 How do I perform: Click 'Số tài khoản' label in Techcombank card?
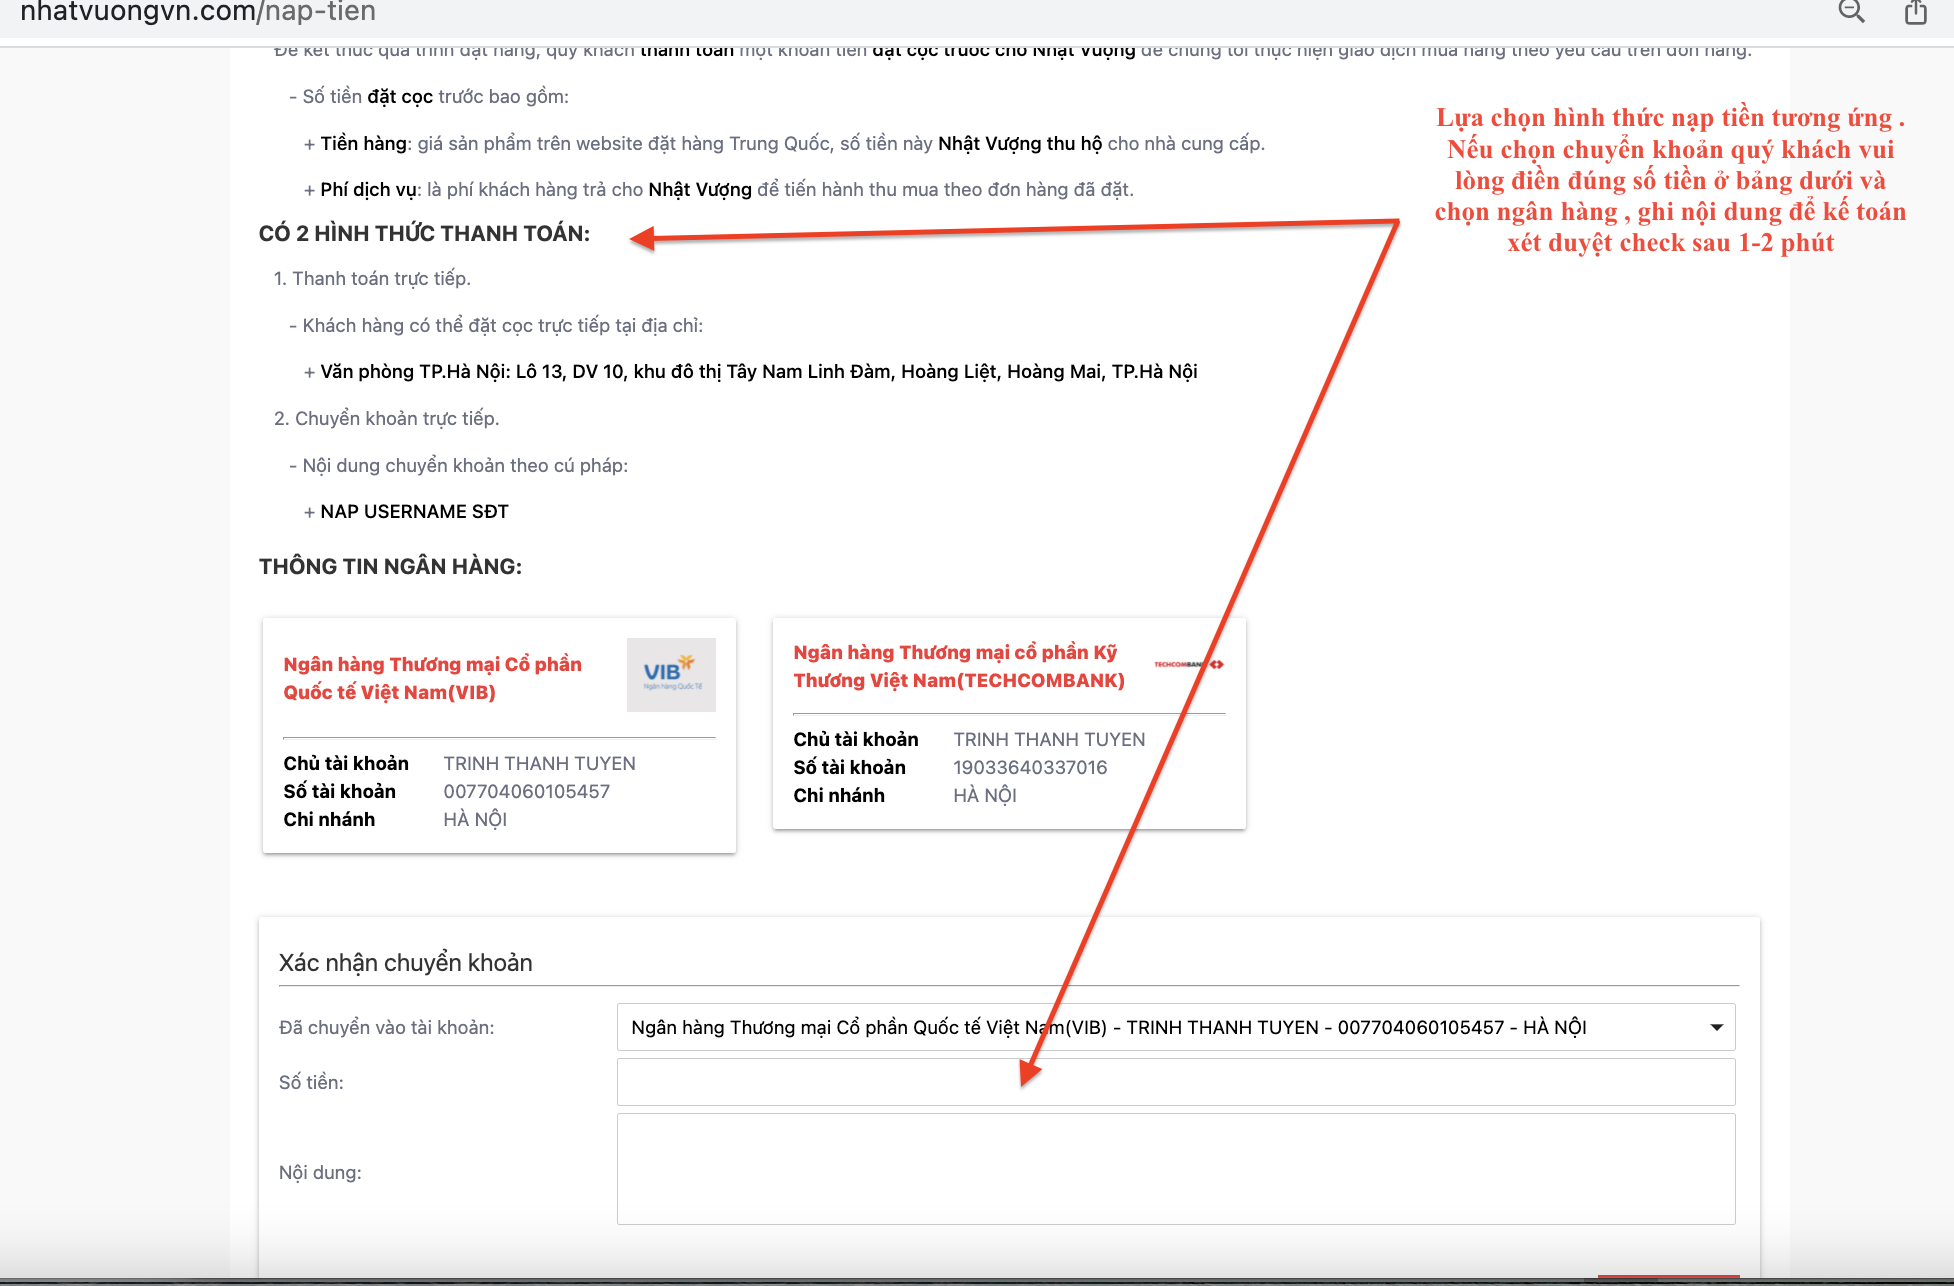[849, 767]
